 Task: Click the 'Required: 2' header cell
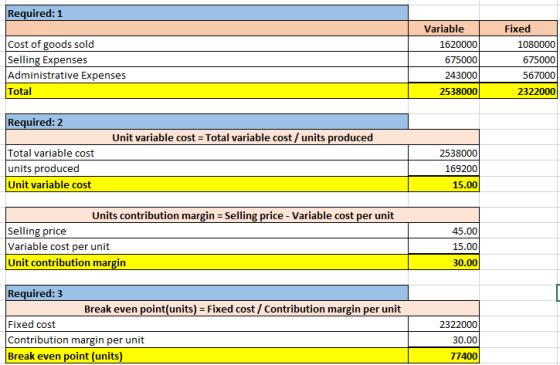click(207, 122)
